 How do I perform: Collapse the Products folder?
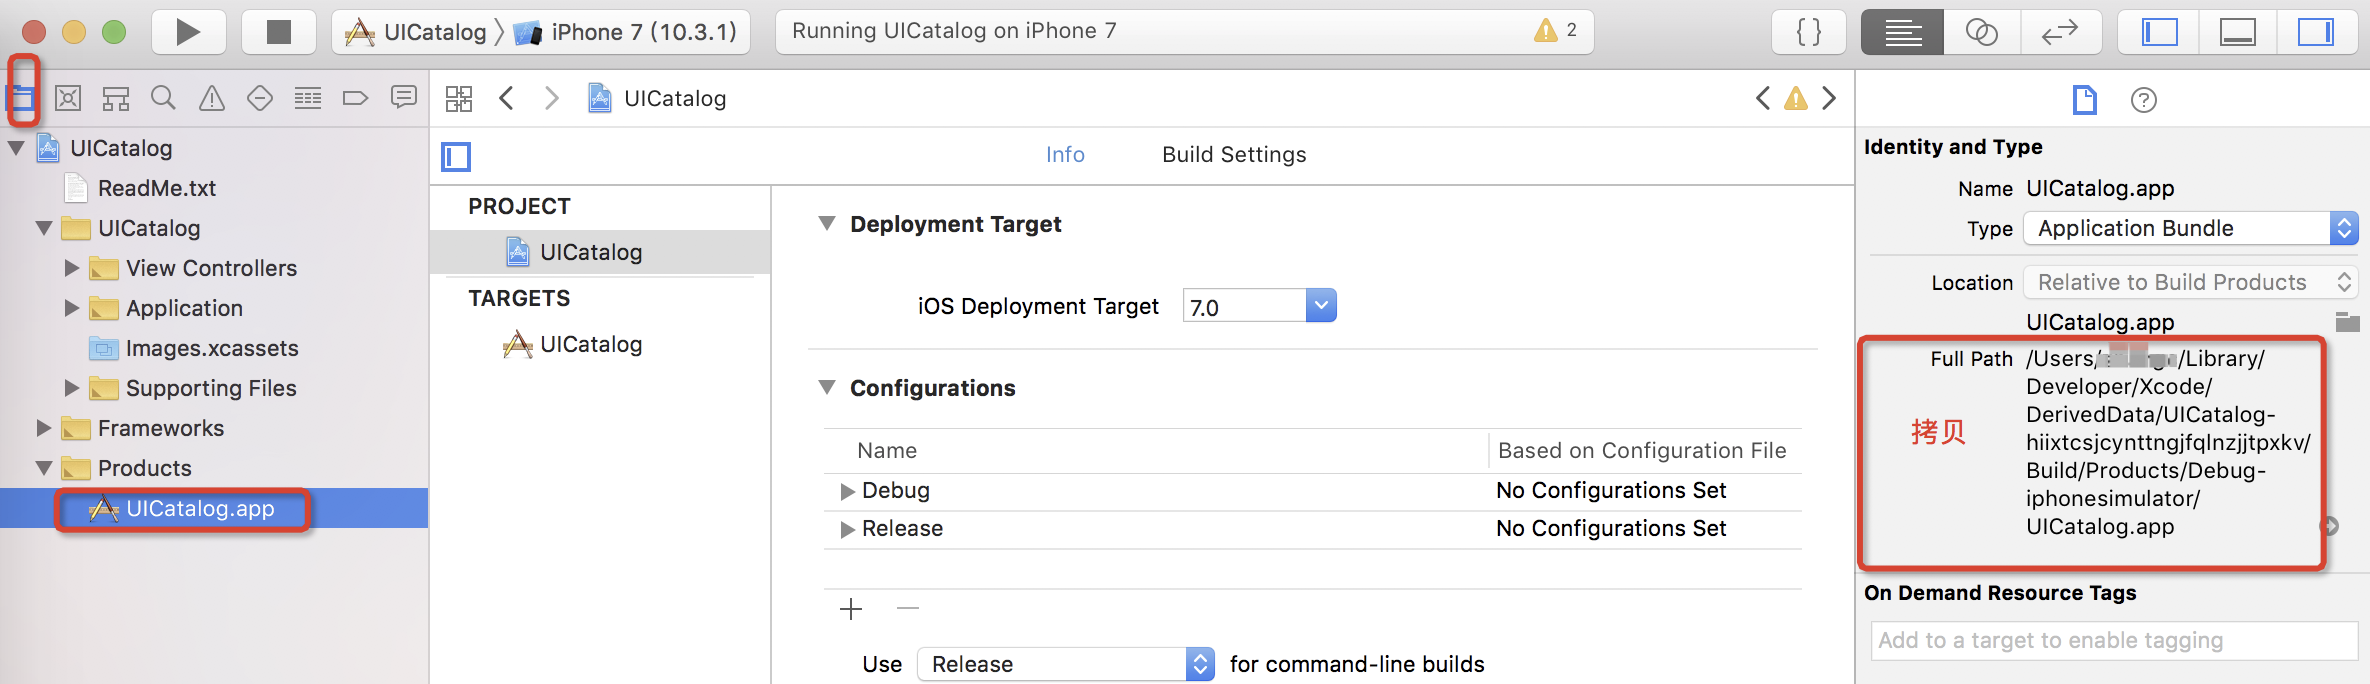pos(44,468)
